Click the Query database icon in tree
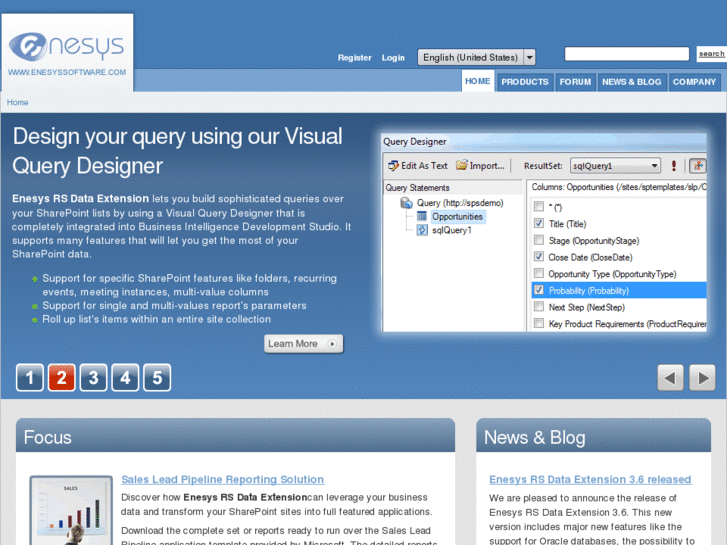This screenshot has height=545, width=727. (x=407, y=203)
